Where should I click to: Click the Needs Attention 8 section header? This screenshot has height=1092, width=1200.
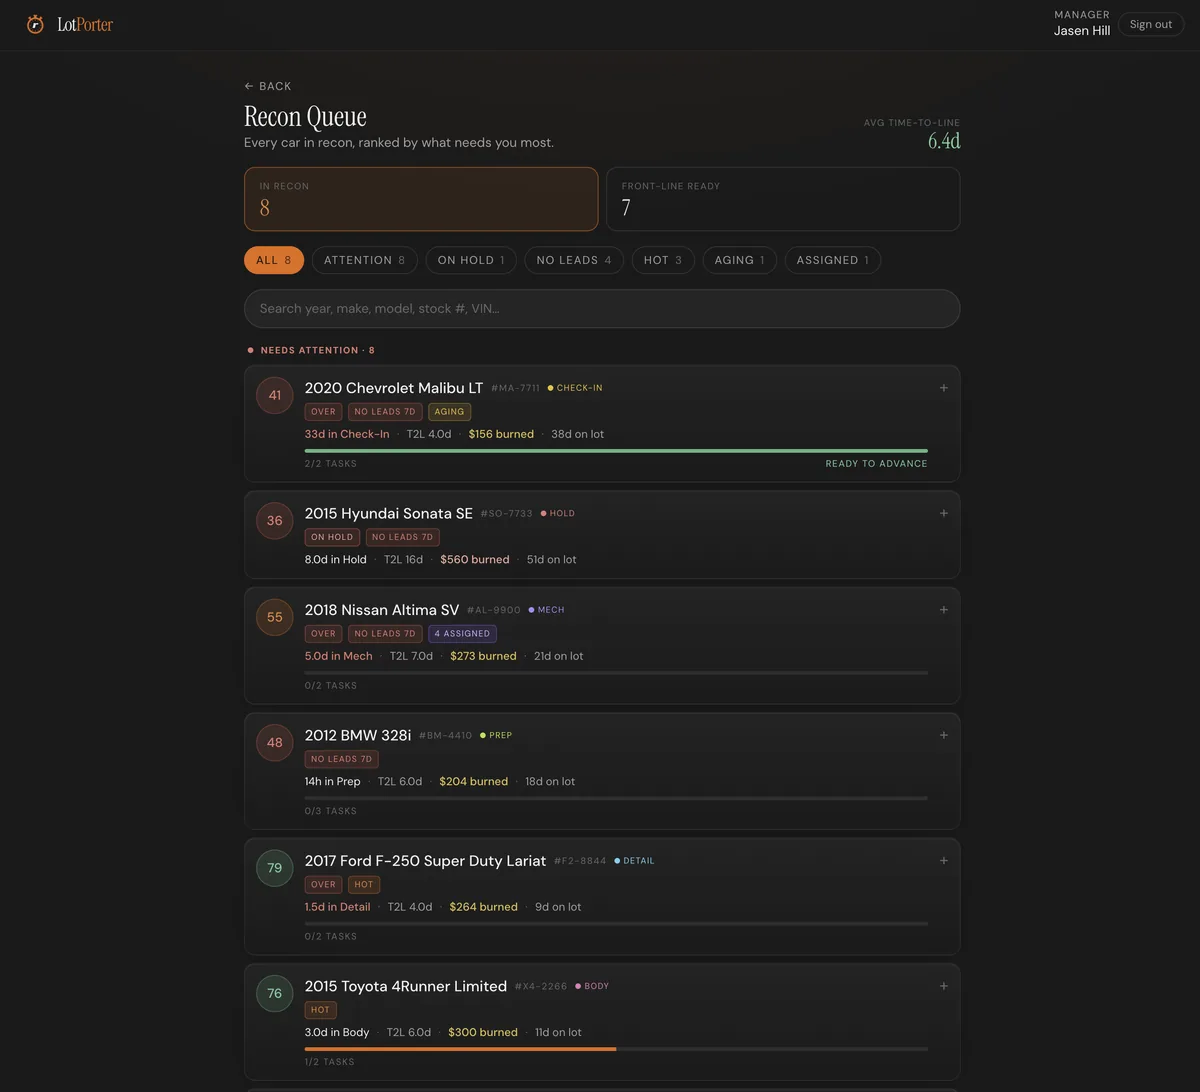[x=312, y=350]
